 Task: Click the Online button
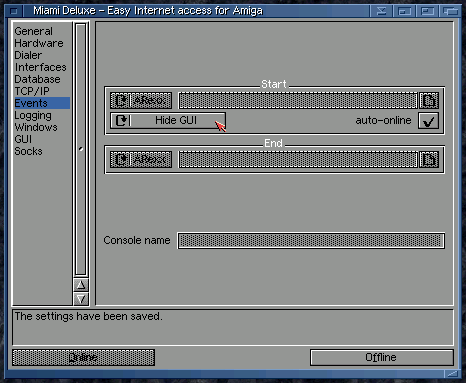coord(83,357)
